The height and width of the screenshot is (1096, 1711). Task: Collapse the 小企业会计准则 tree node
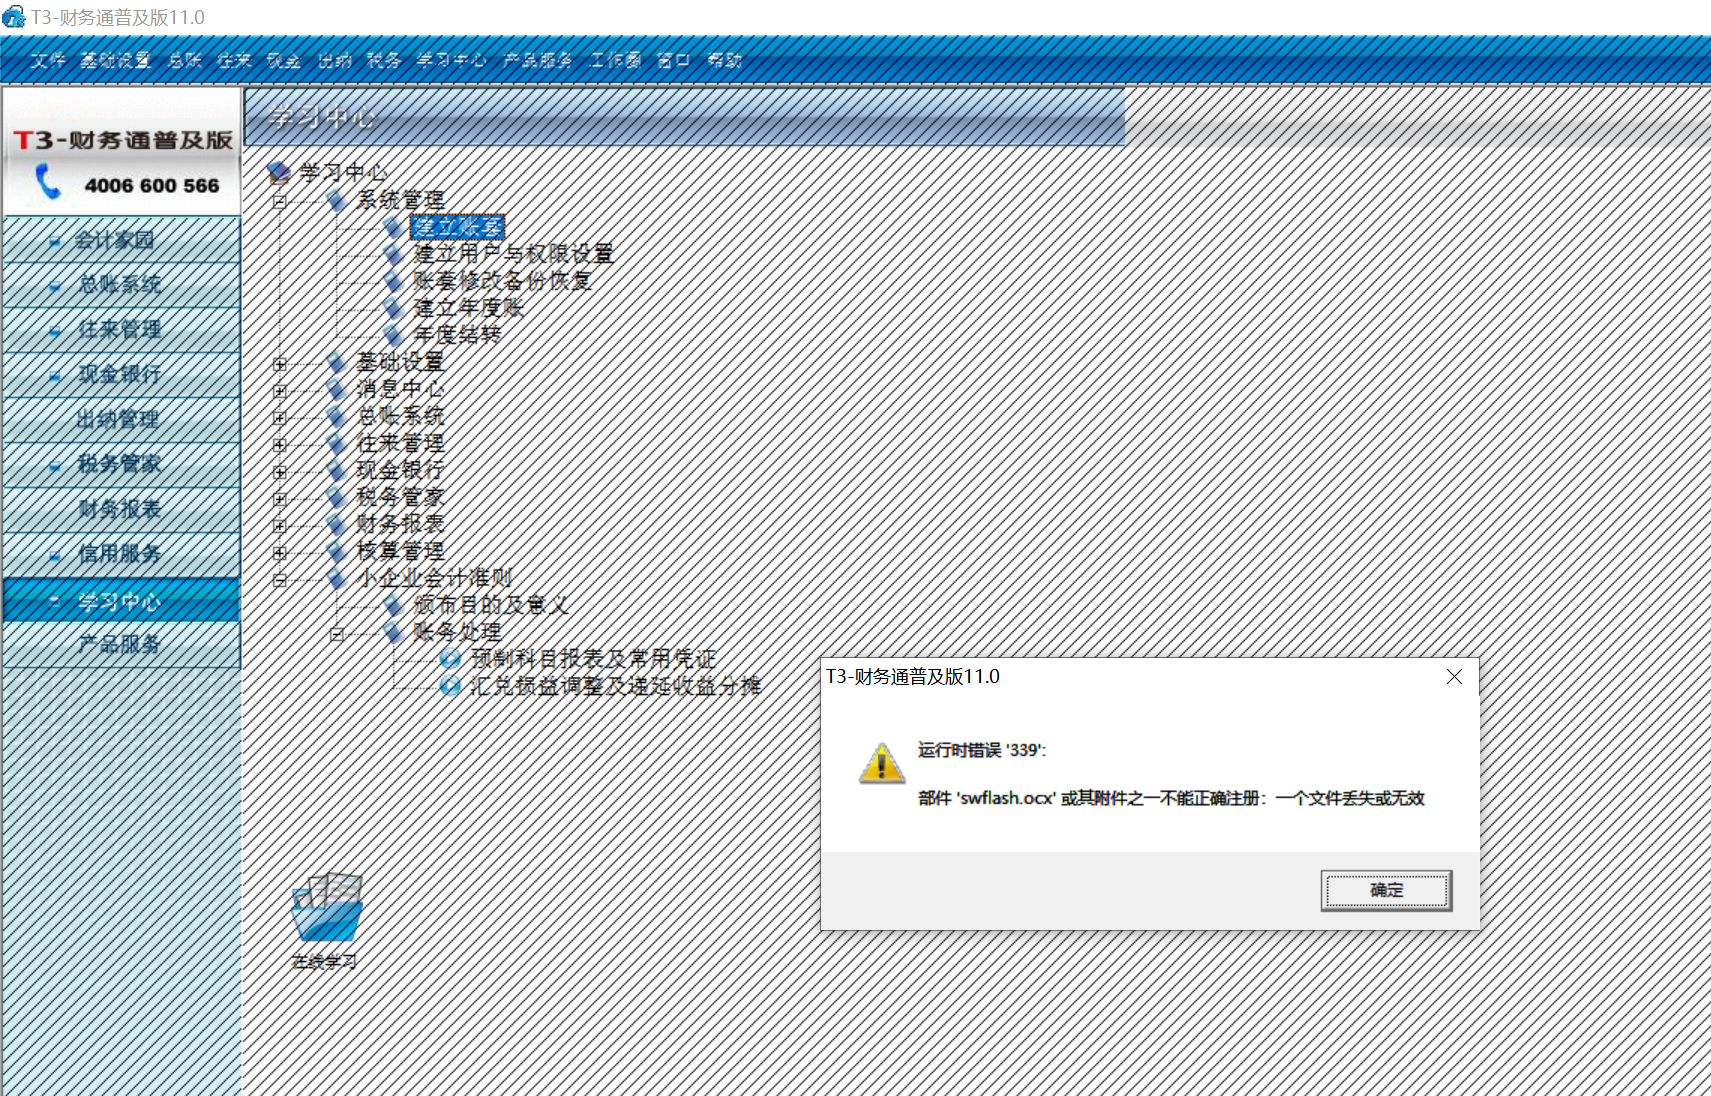pyautogui.click(x=280, y=580)
